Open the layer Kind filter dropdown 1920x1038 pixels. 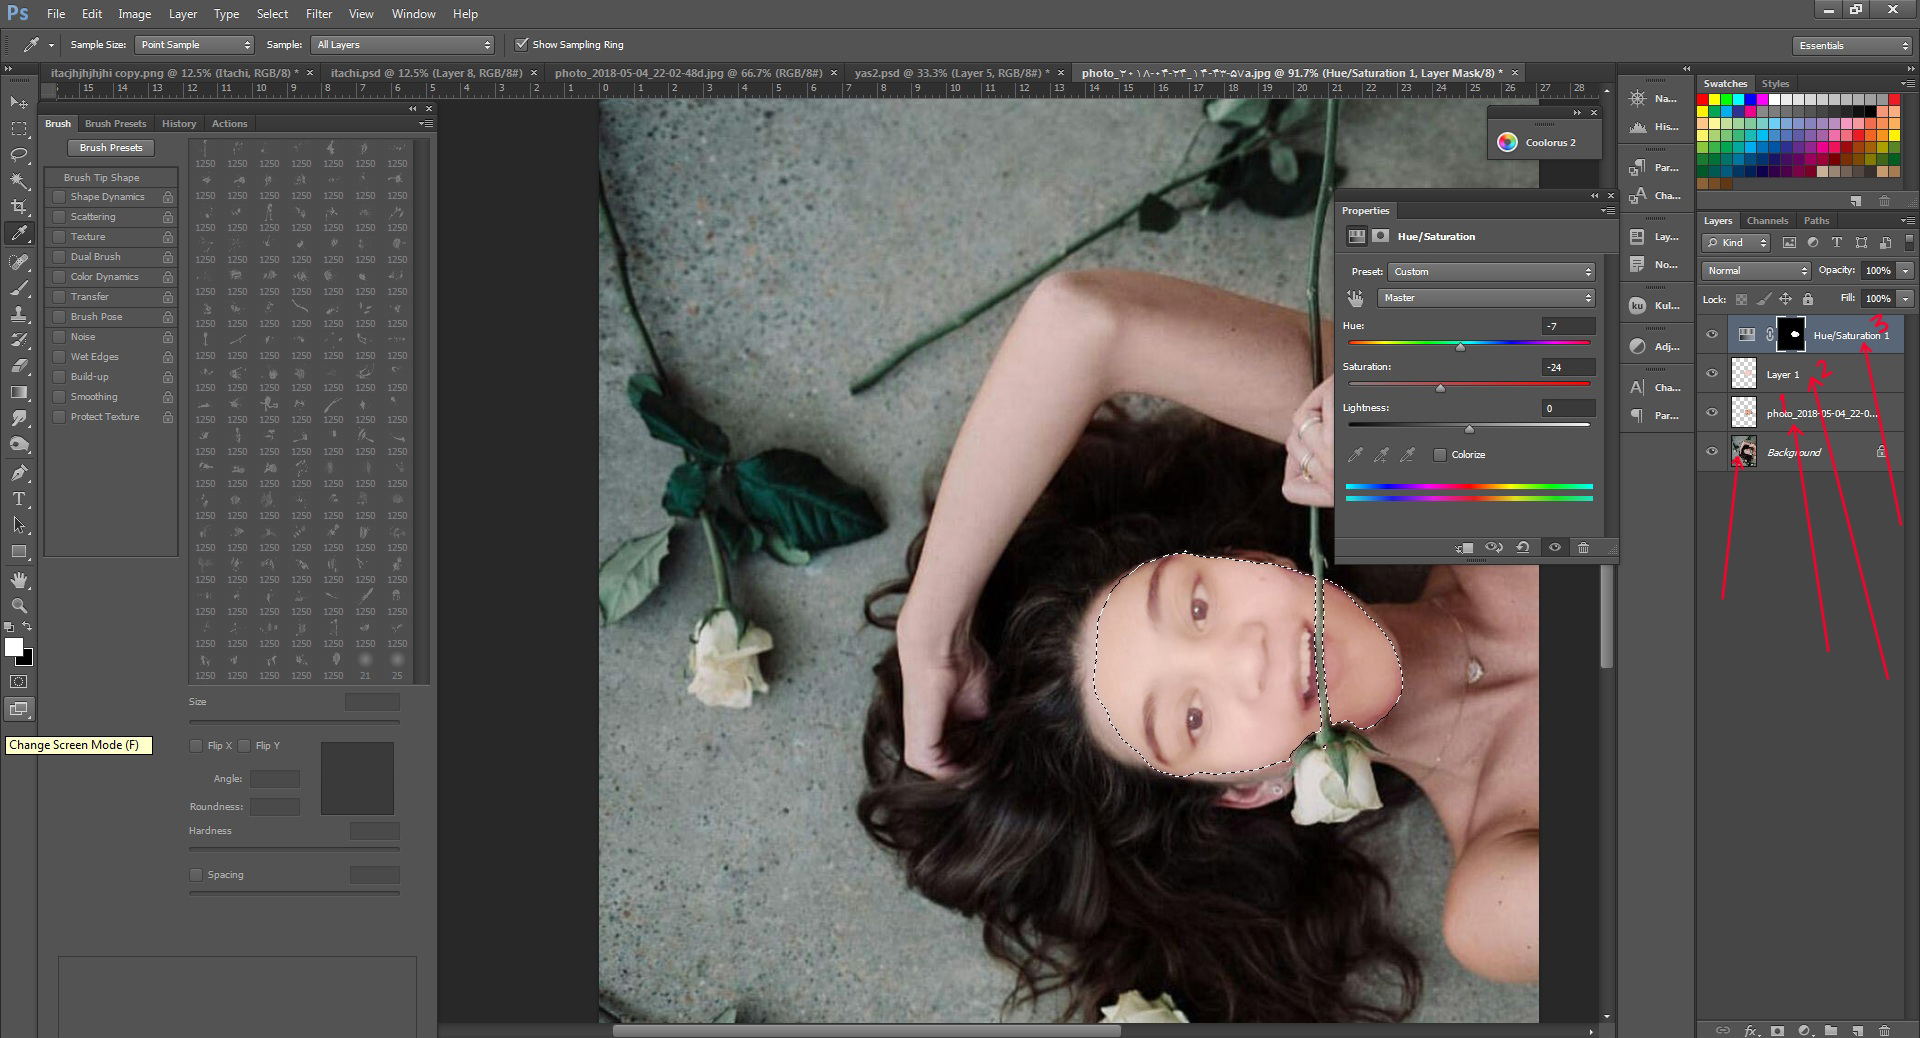tap(1736, 243)
